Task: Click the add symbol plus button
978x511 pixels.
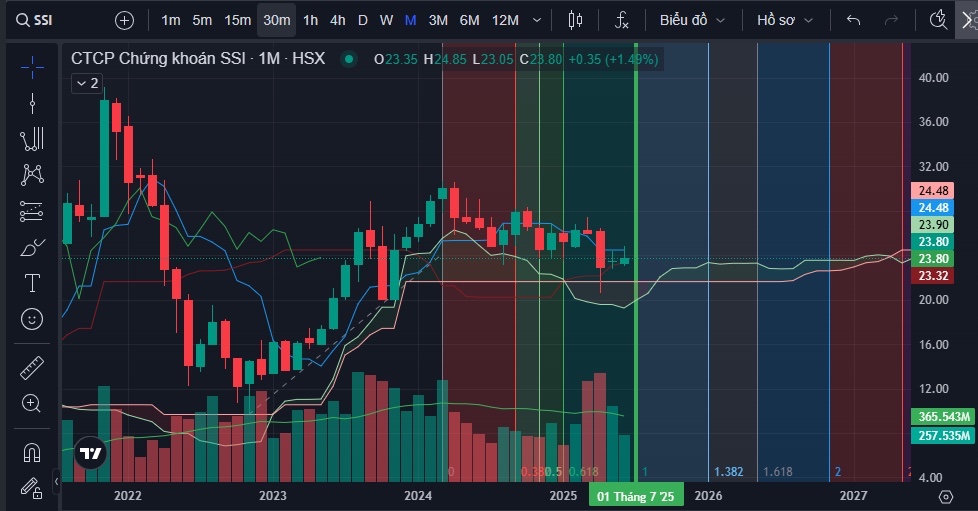Action: 124,20
